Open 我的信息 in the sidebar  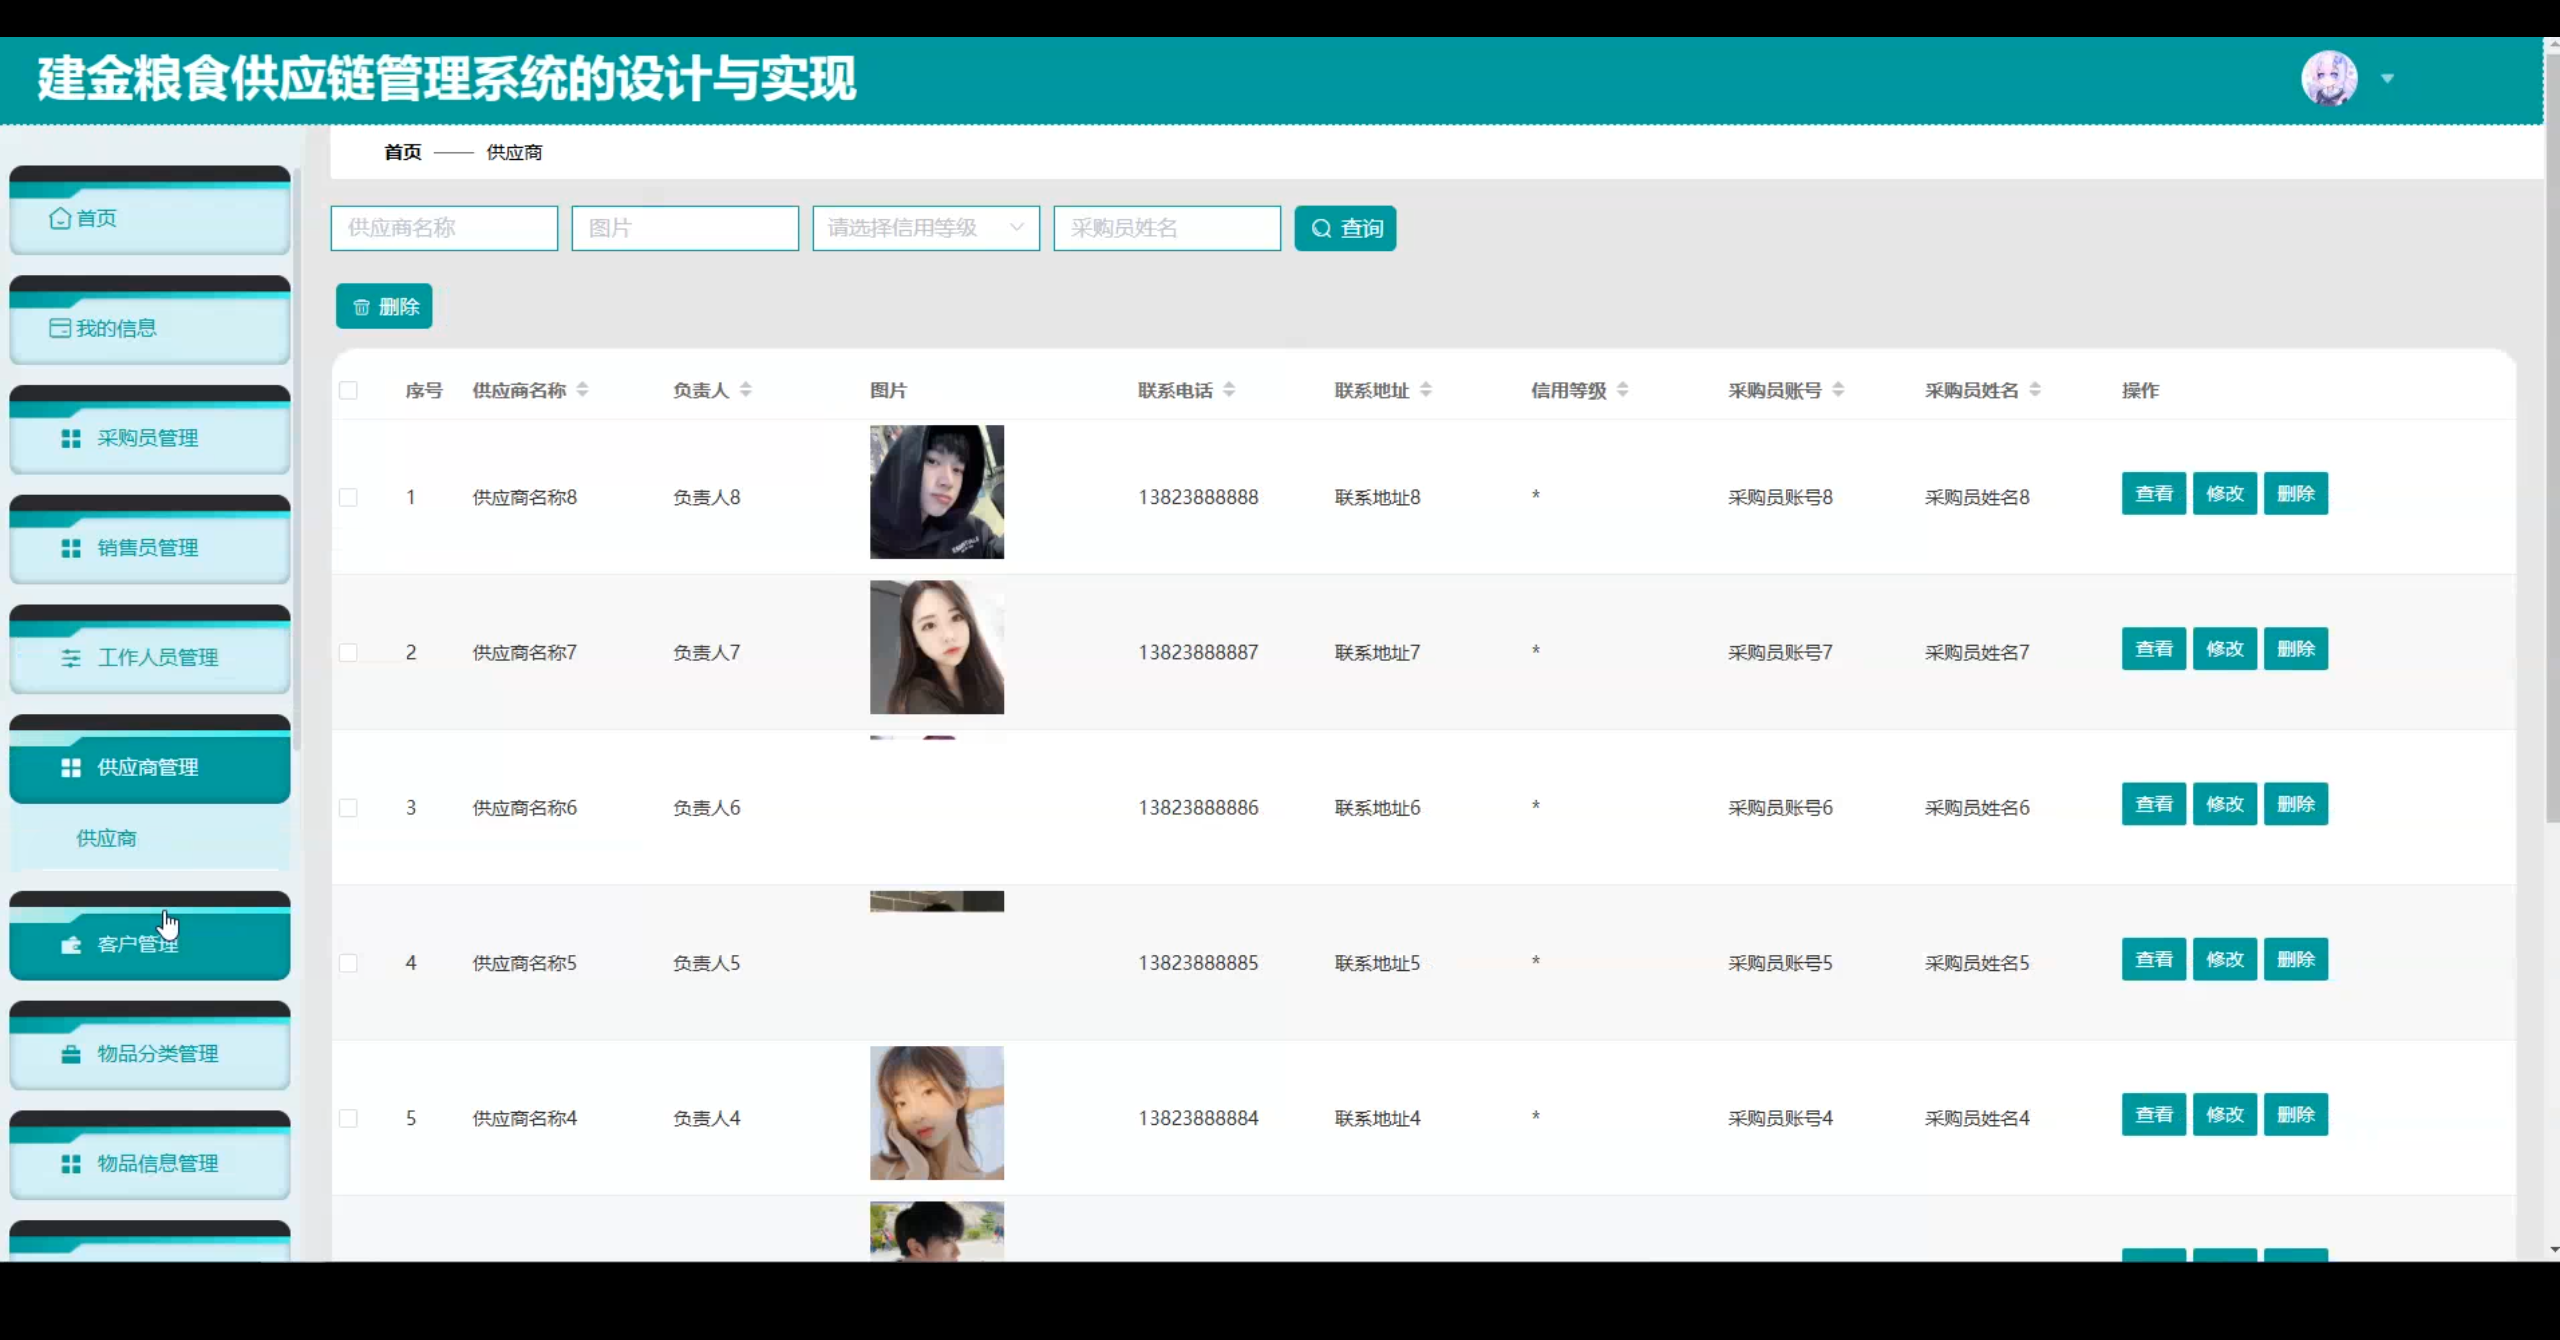click(116, 327)
